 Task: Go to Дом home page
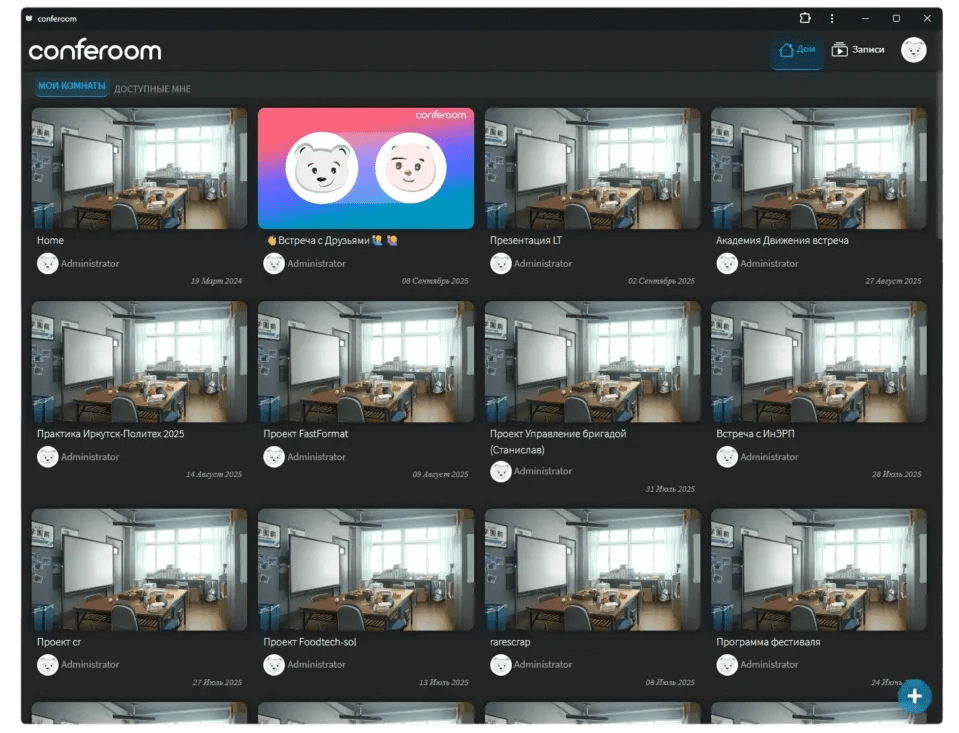pyautogui.click(x=796, y=50)
